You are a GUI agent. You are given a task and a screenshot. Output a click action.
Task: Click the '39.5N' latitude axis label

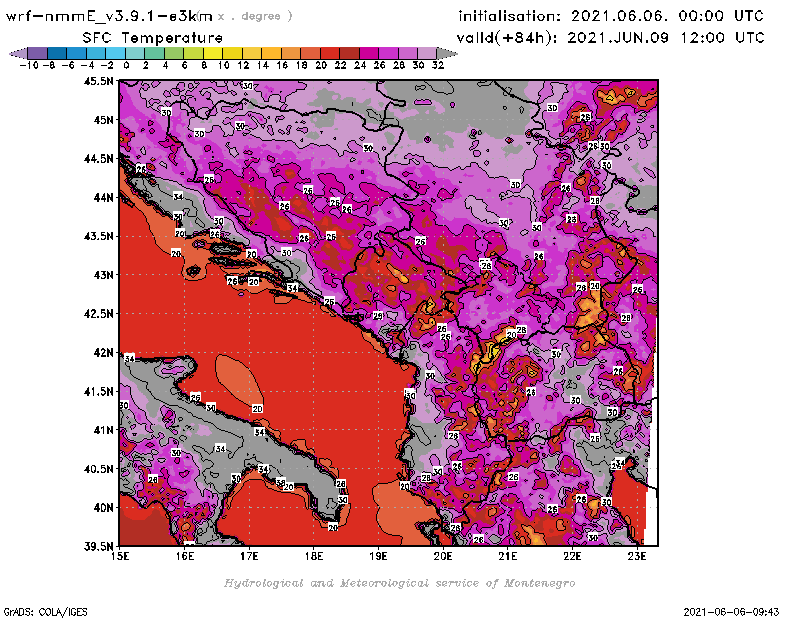[98, 547]
